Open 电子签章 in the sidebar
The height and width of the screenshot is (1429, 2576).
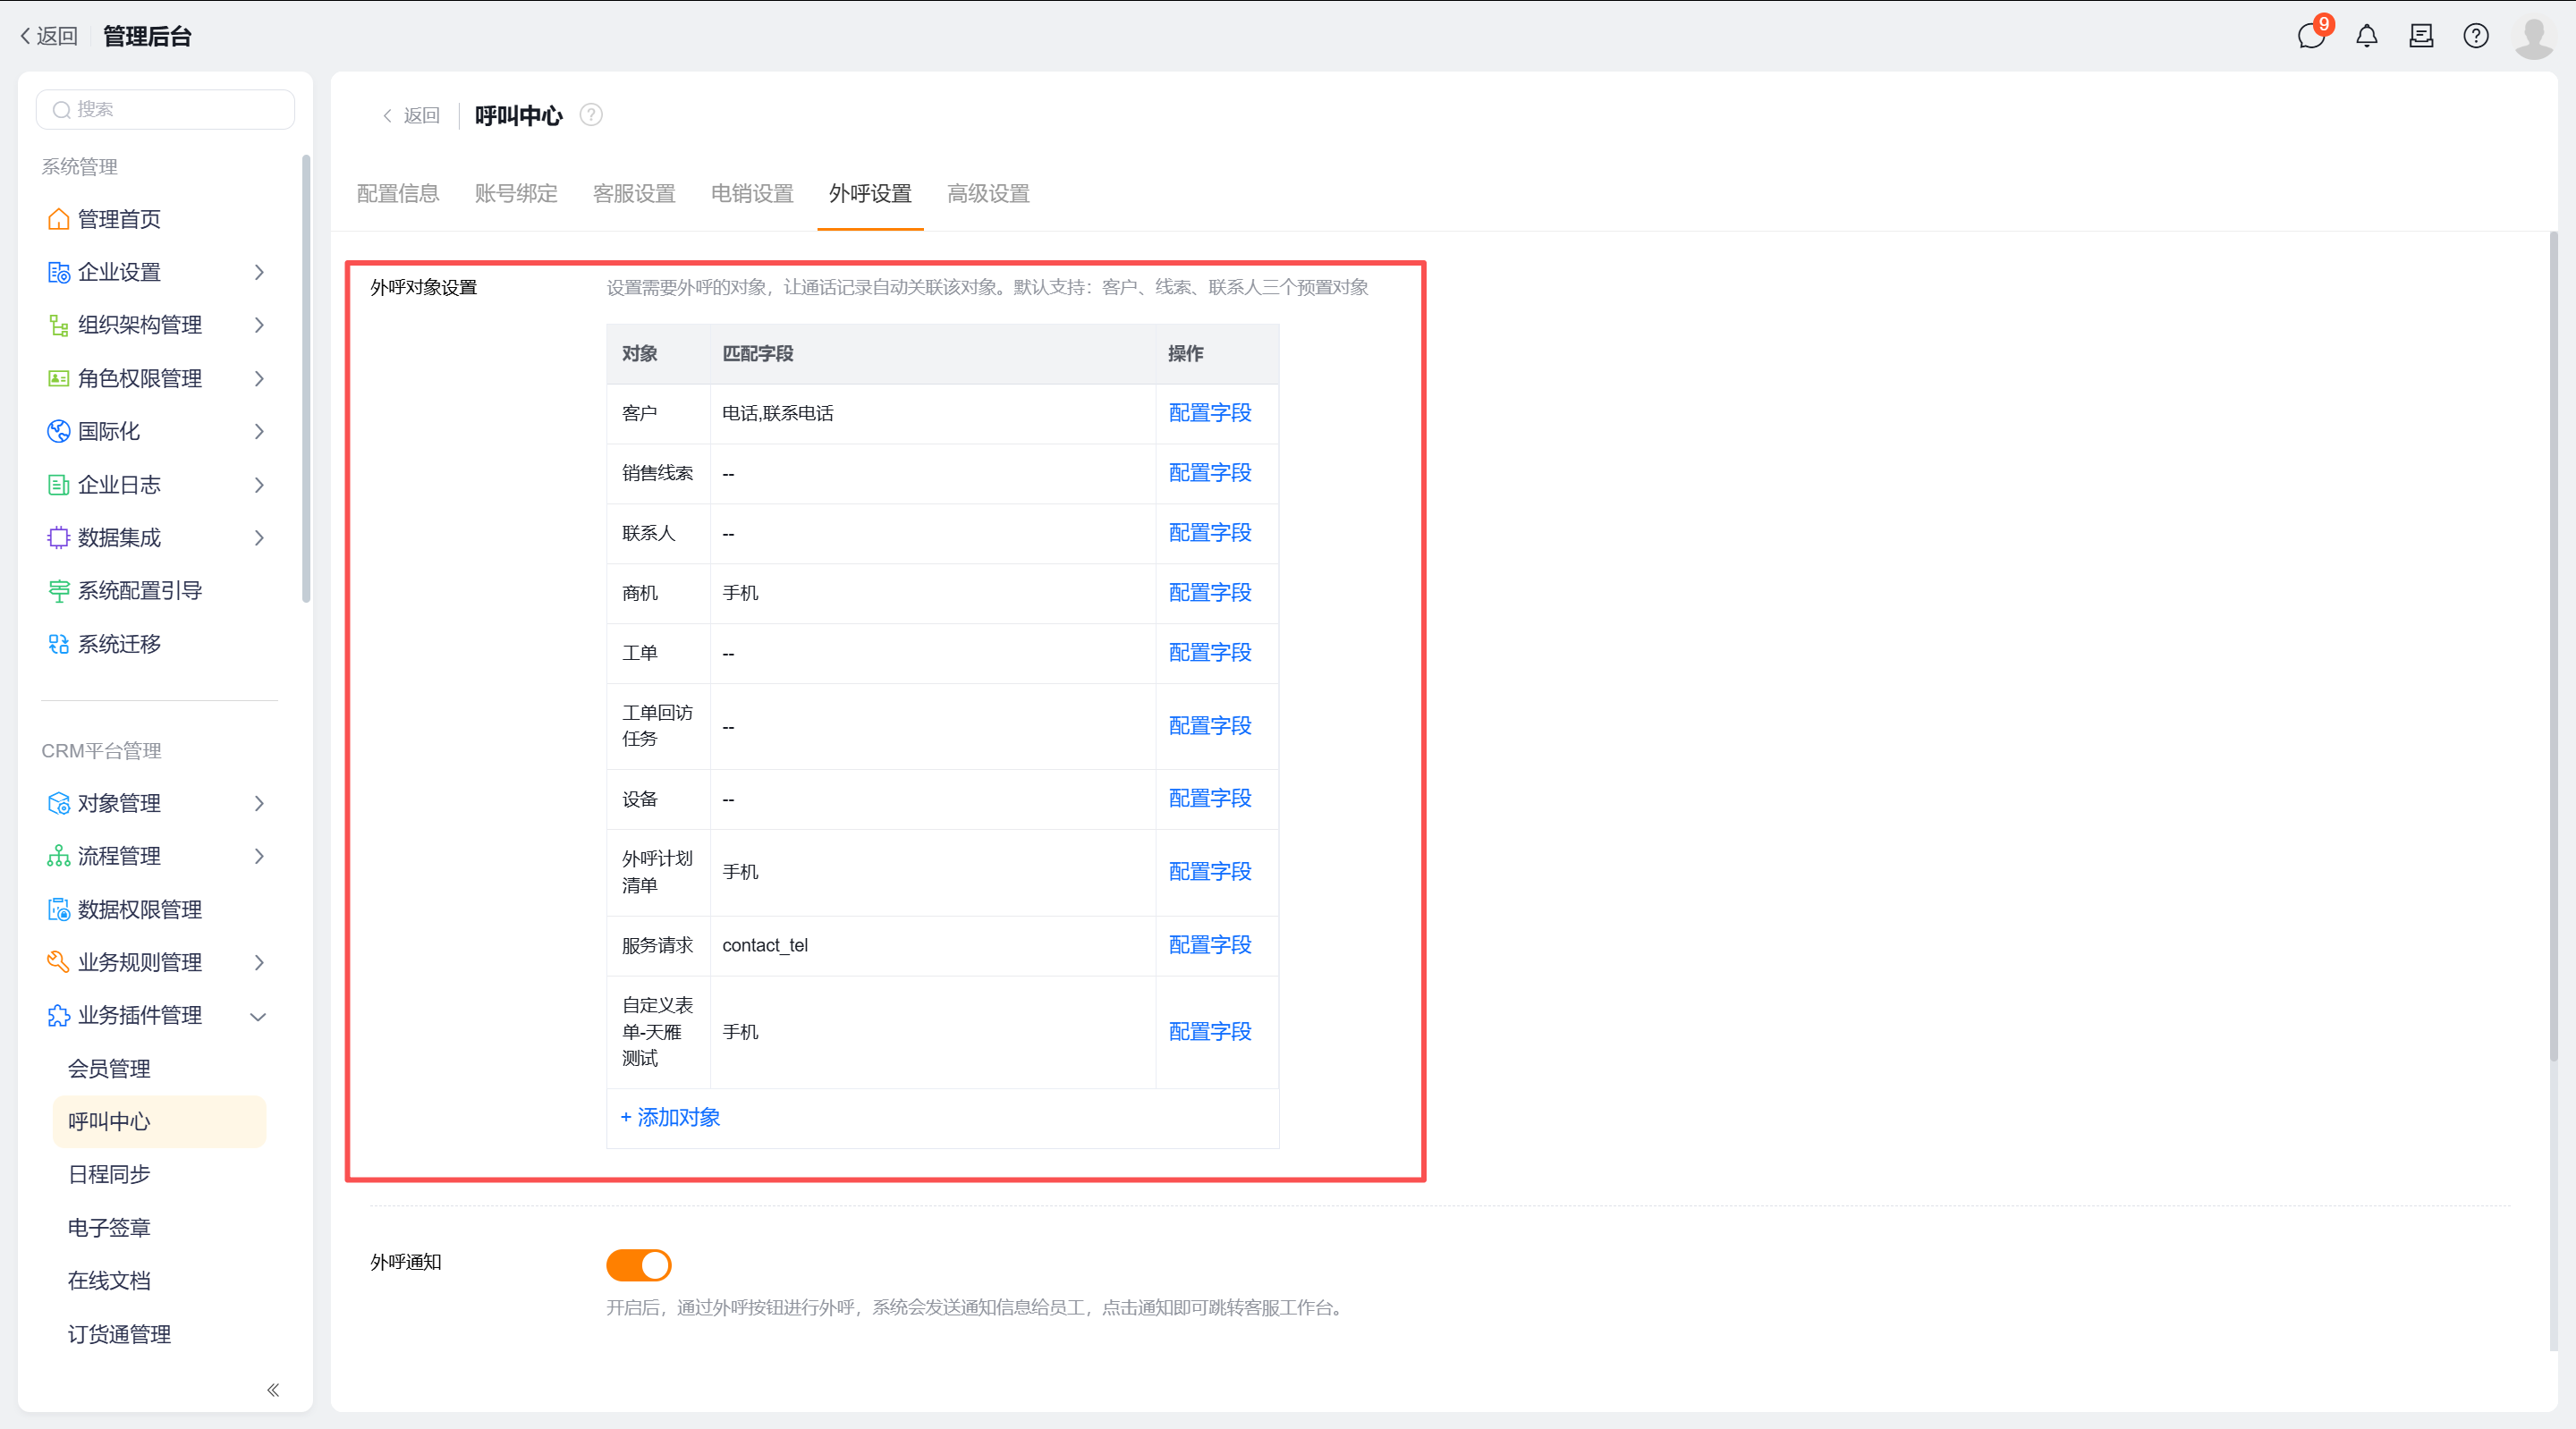[x=109, y=1228]
